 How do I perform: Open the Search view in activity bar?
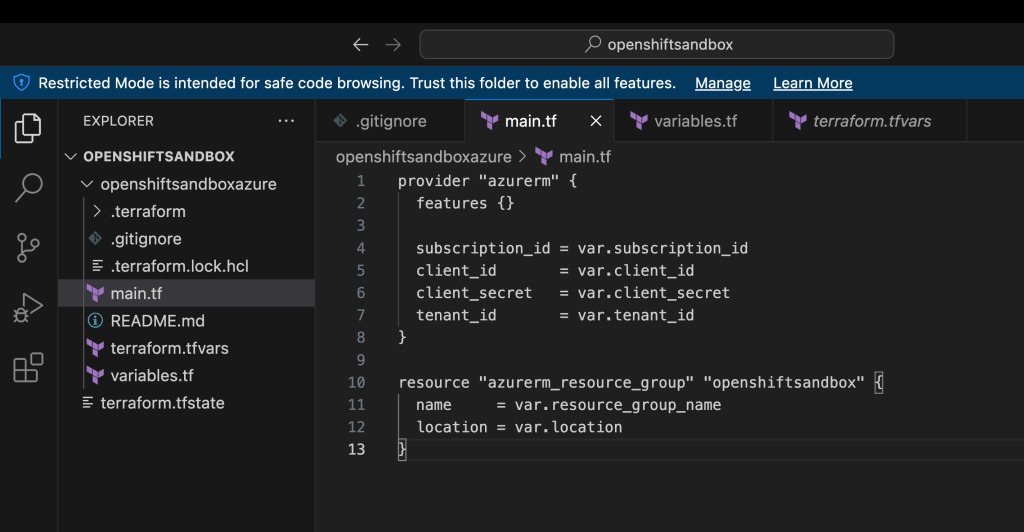[x=28, y=188]
